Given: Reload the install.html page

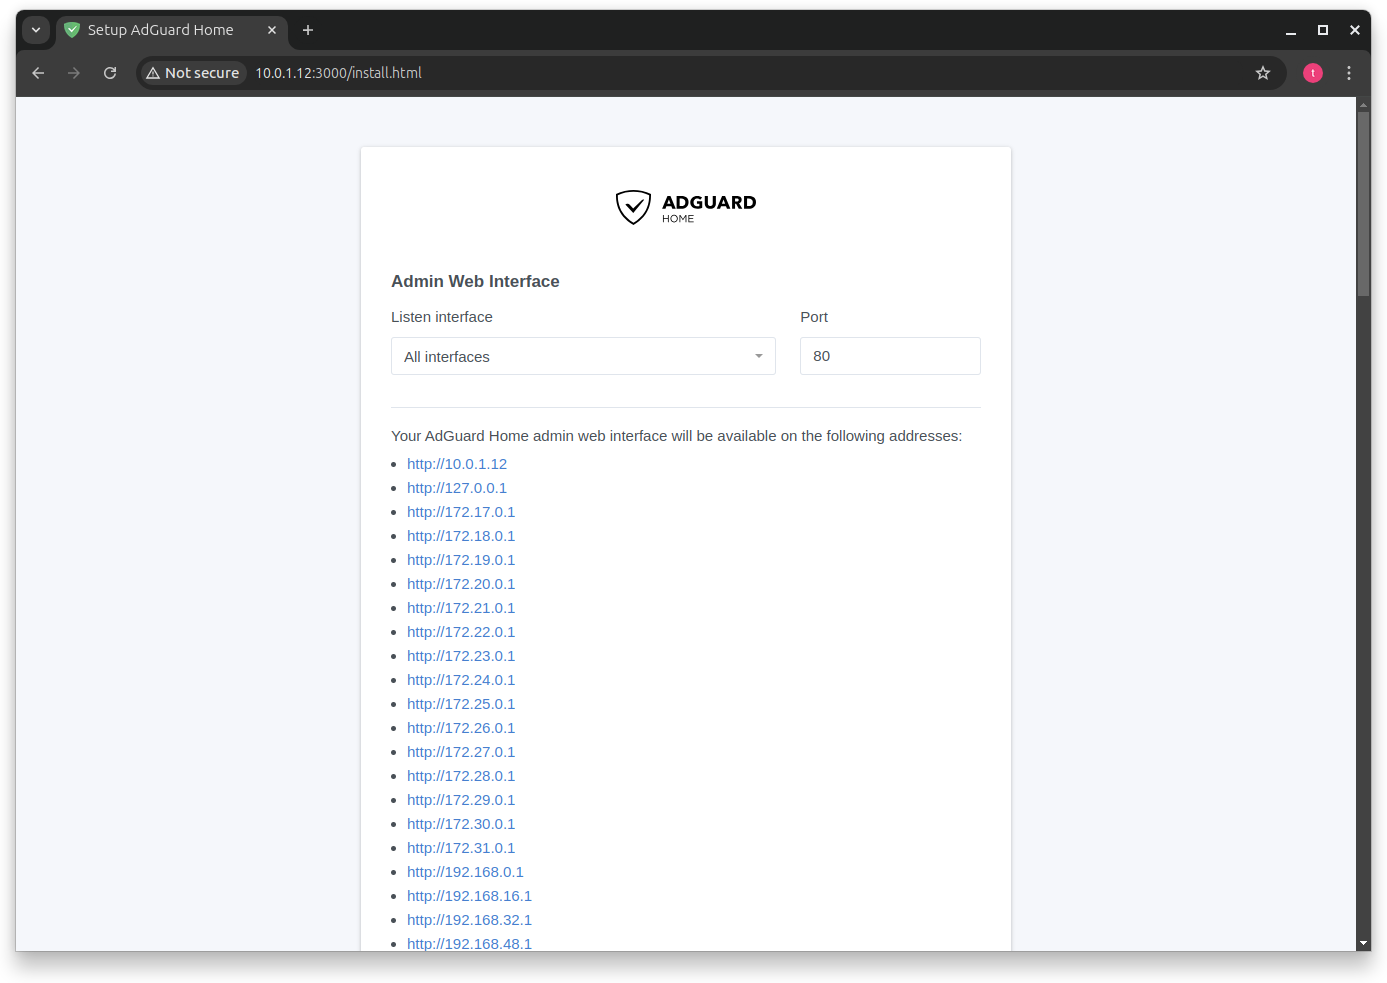Looking at the screenshot, I should pos(110,72).
